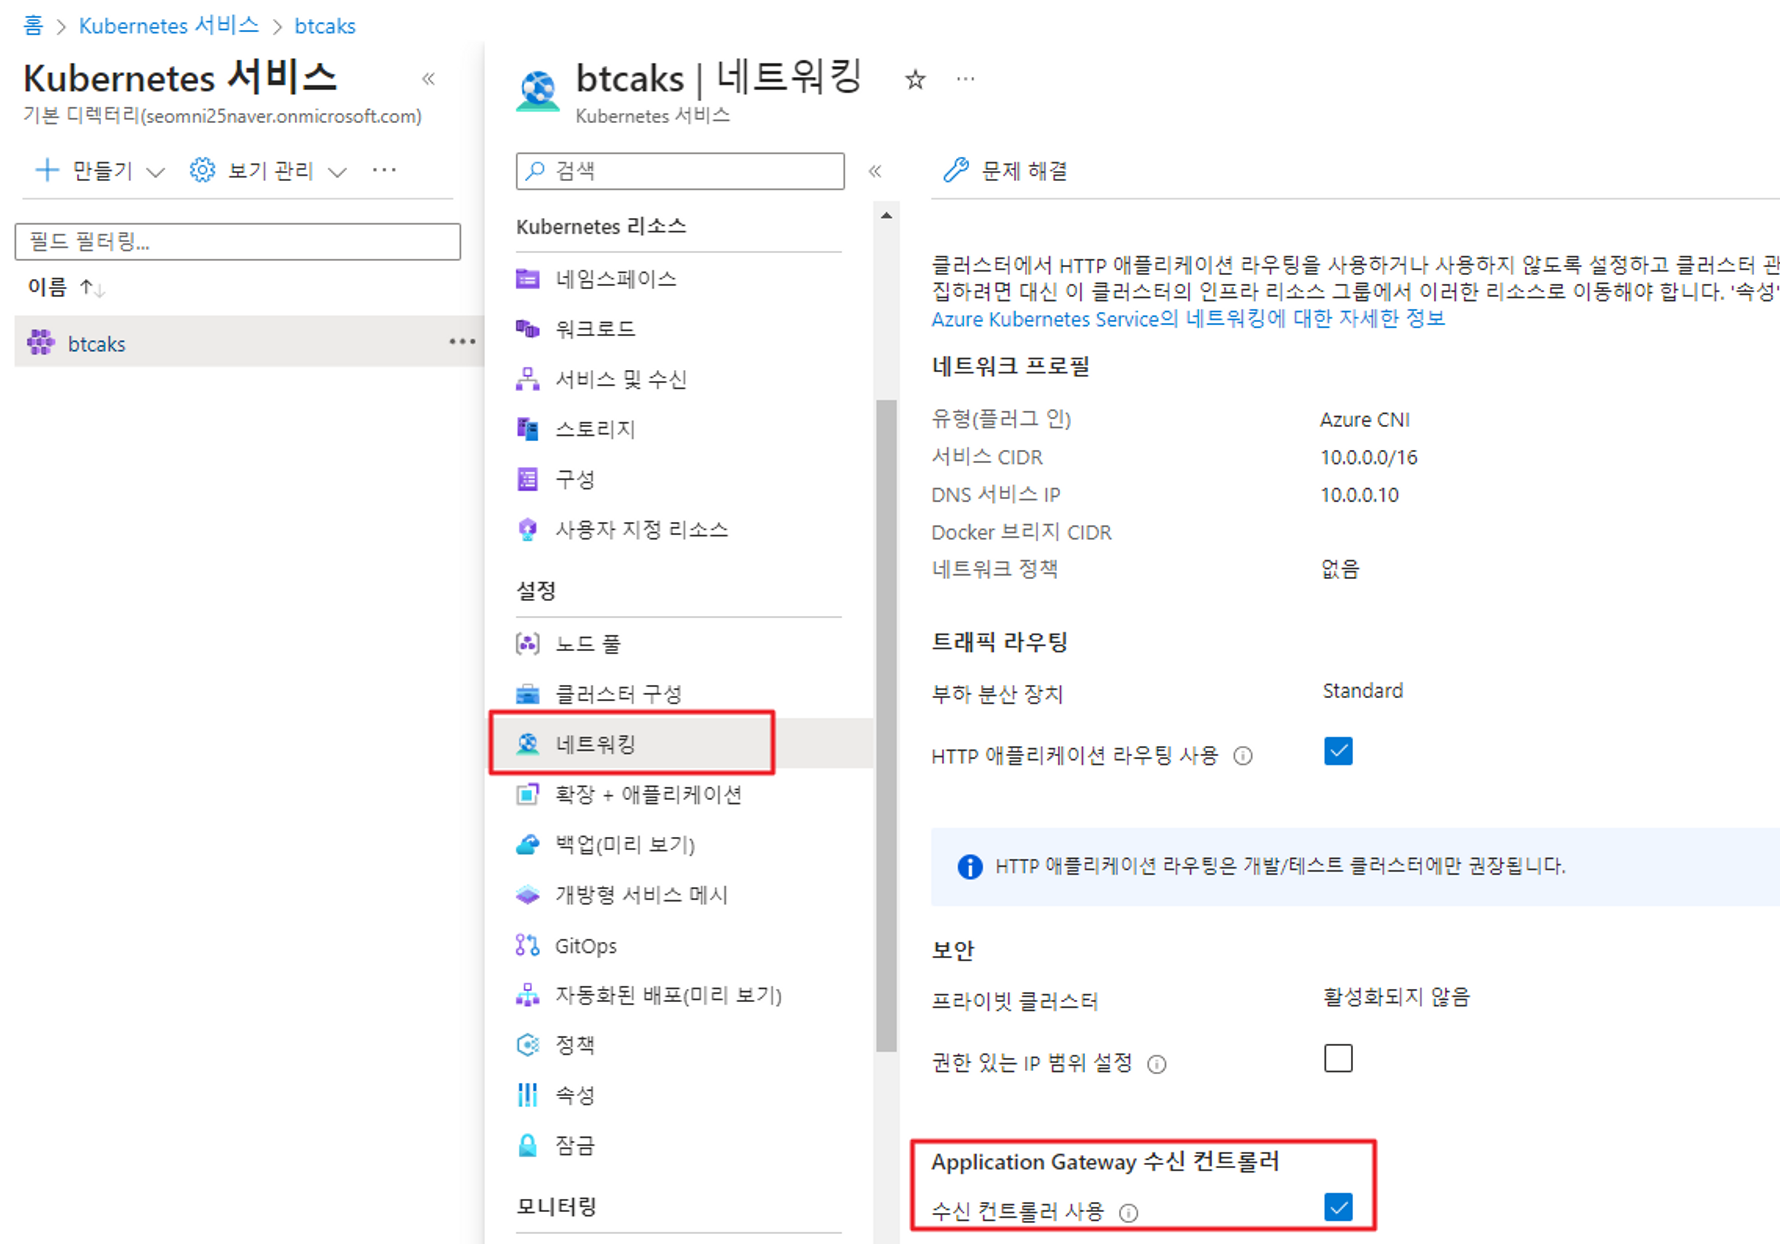Sort list by 이름 column
1780x1244 pixels.
66,288
